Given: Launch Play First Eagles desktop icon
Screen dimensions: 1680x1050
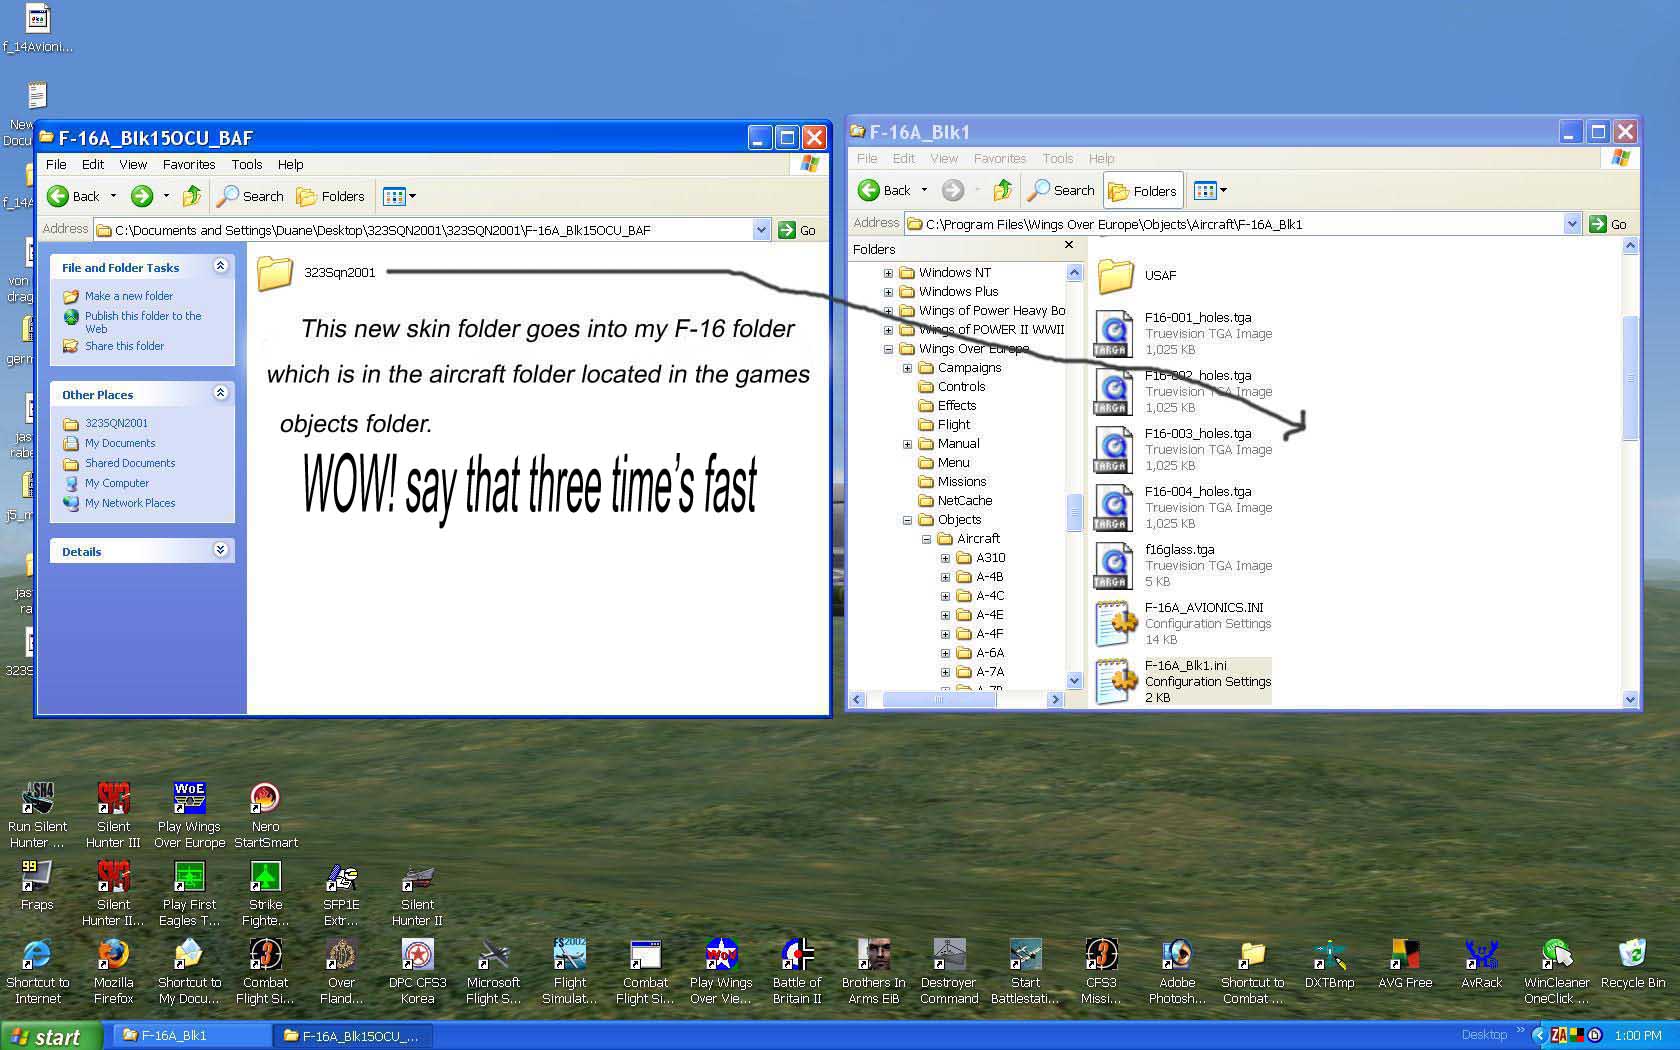Looking at the screenshot, I should coord(189,893).
